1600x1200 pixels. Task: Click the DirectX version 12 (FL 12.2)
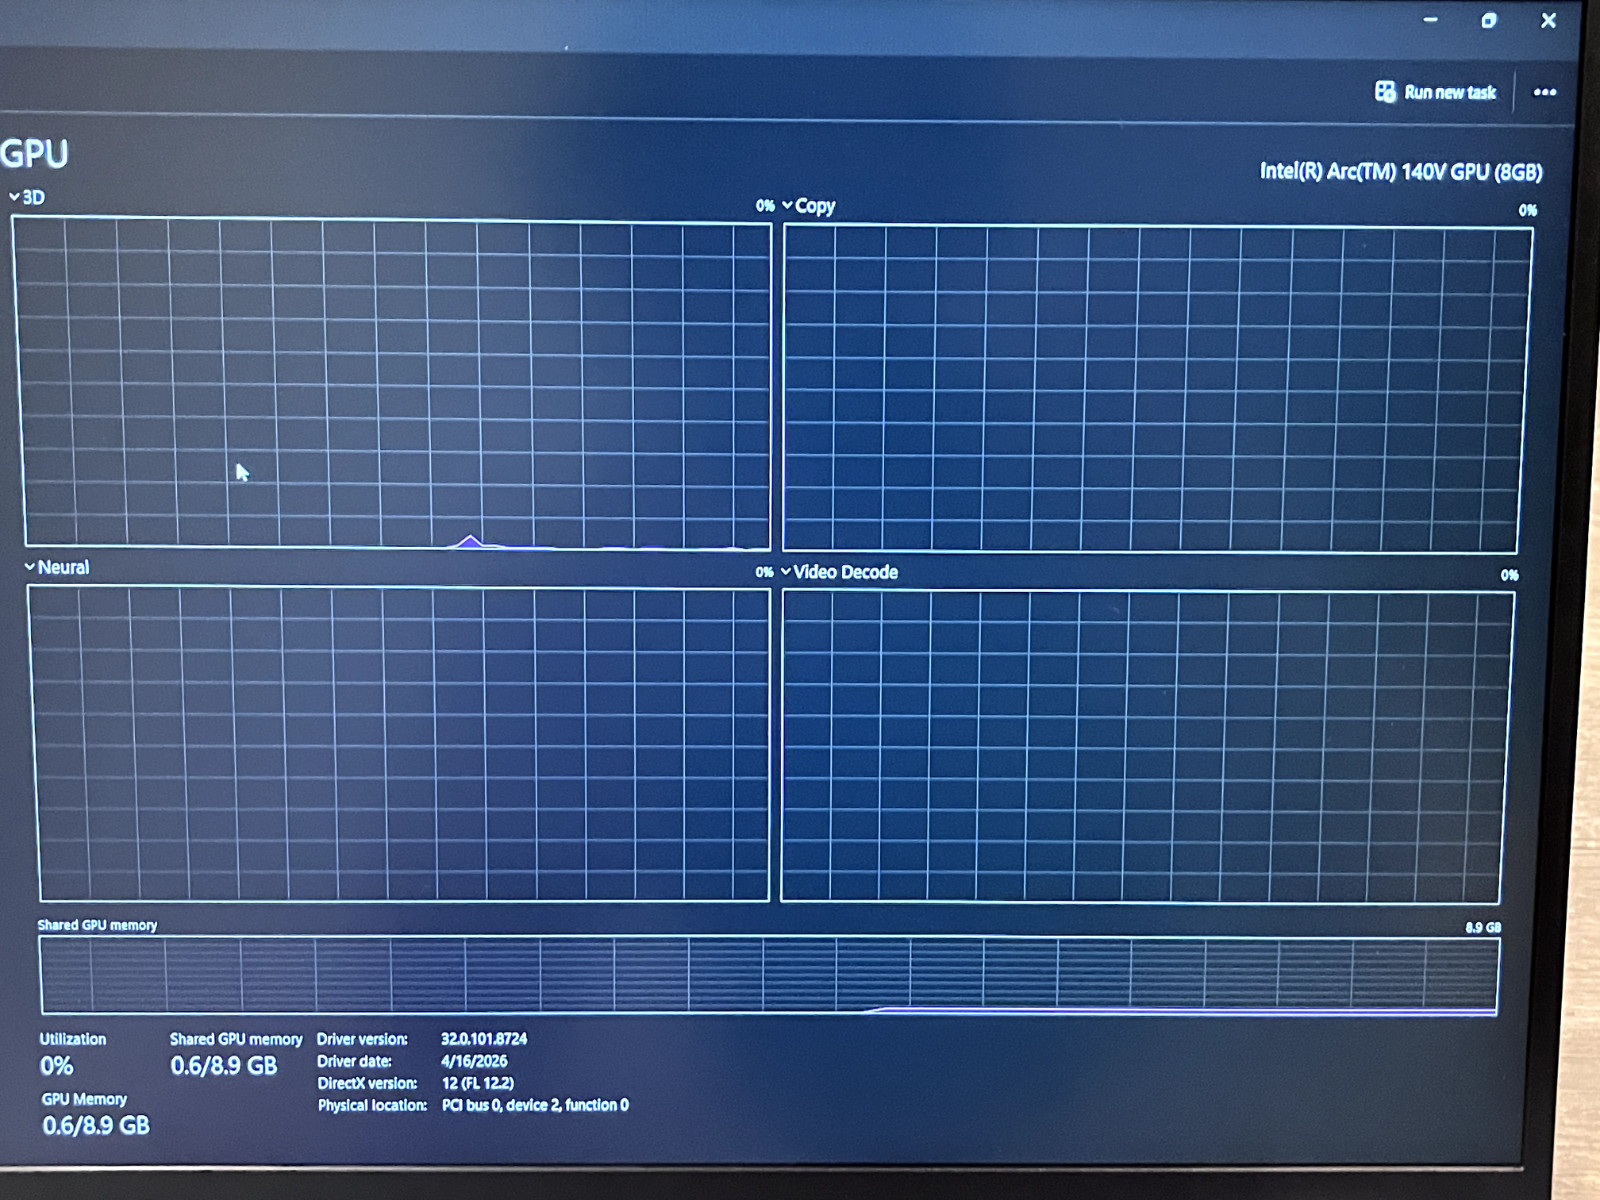(478, 1083)
